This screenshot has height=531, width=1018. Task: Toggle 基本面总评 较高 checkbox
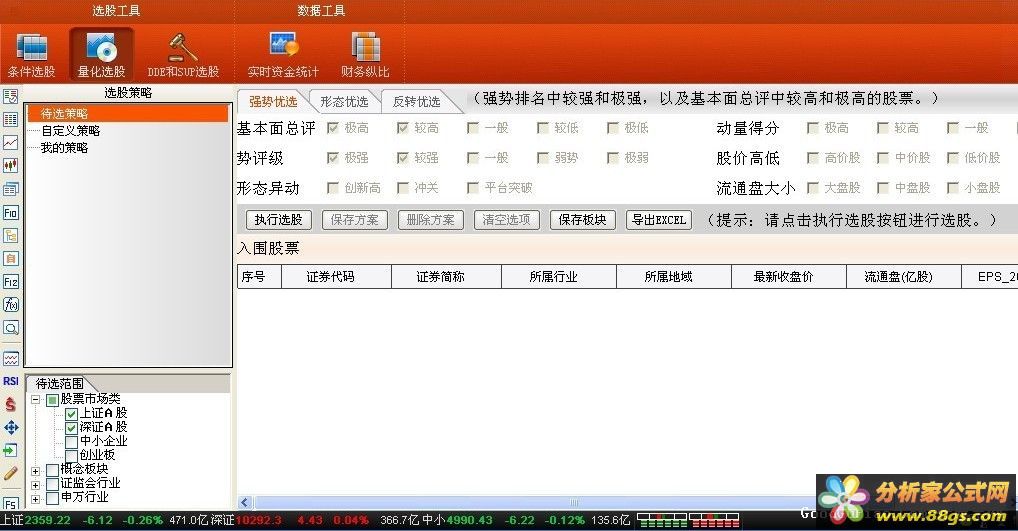pyautogui.click(x=403, y=128)
